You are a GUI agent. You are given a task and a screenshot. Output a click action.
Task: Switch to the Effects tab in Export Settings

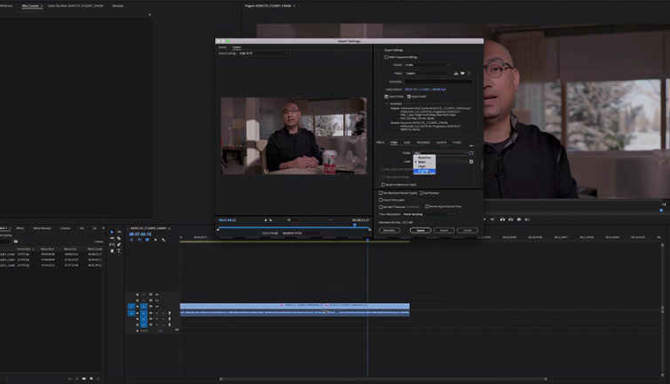(x=380, y=142)
